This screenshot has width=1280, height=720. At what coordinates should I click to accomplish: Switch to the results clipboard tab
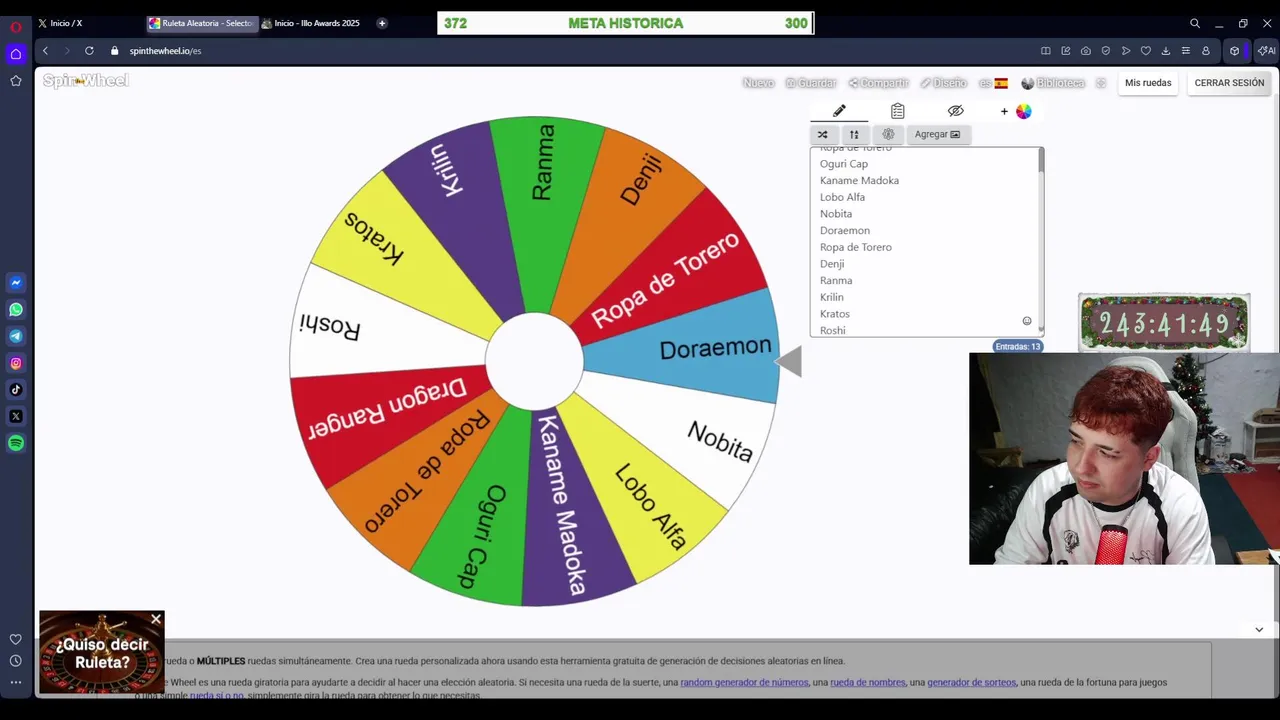click(x=897, y=111)
